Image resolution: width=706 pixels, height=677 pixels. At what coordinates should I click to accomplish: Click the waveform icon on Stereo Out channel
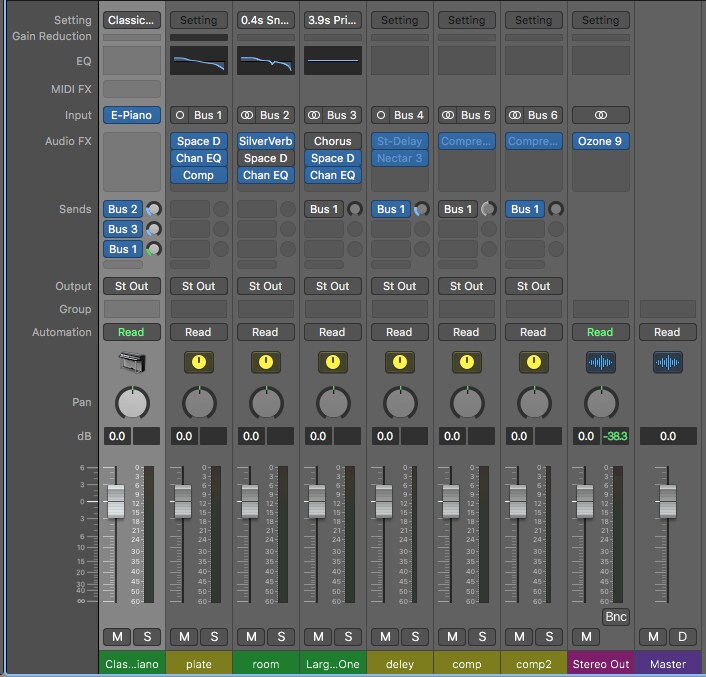(601, 362)
